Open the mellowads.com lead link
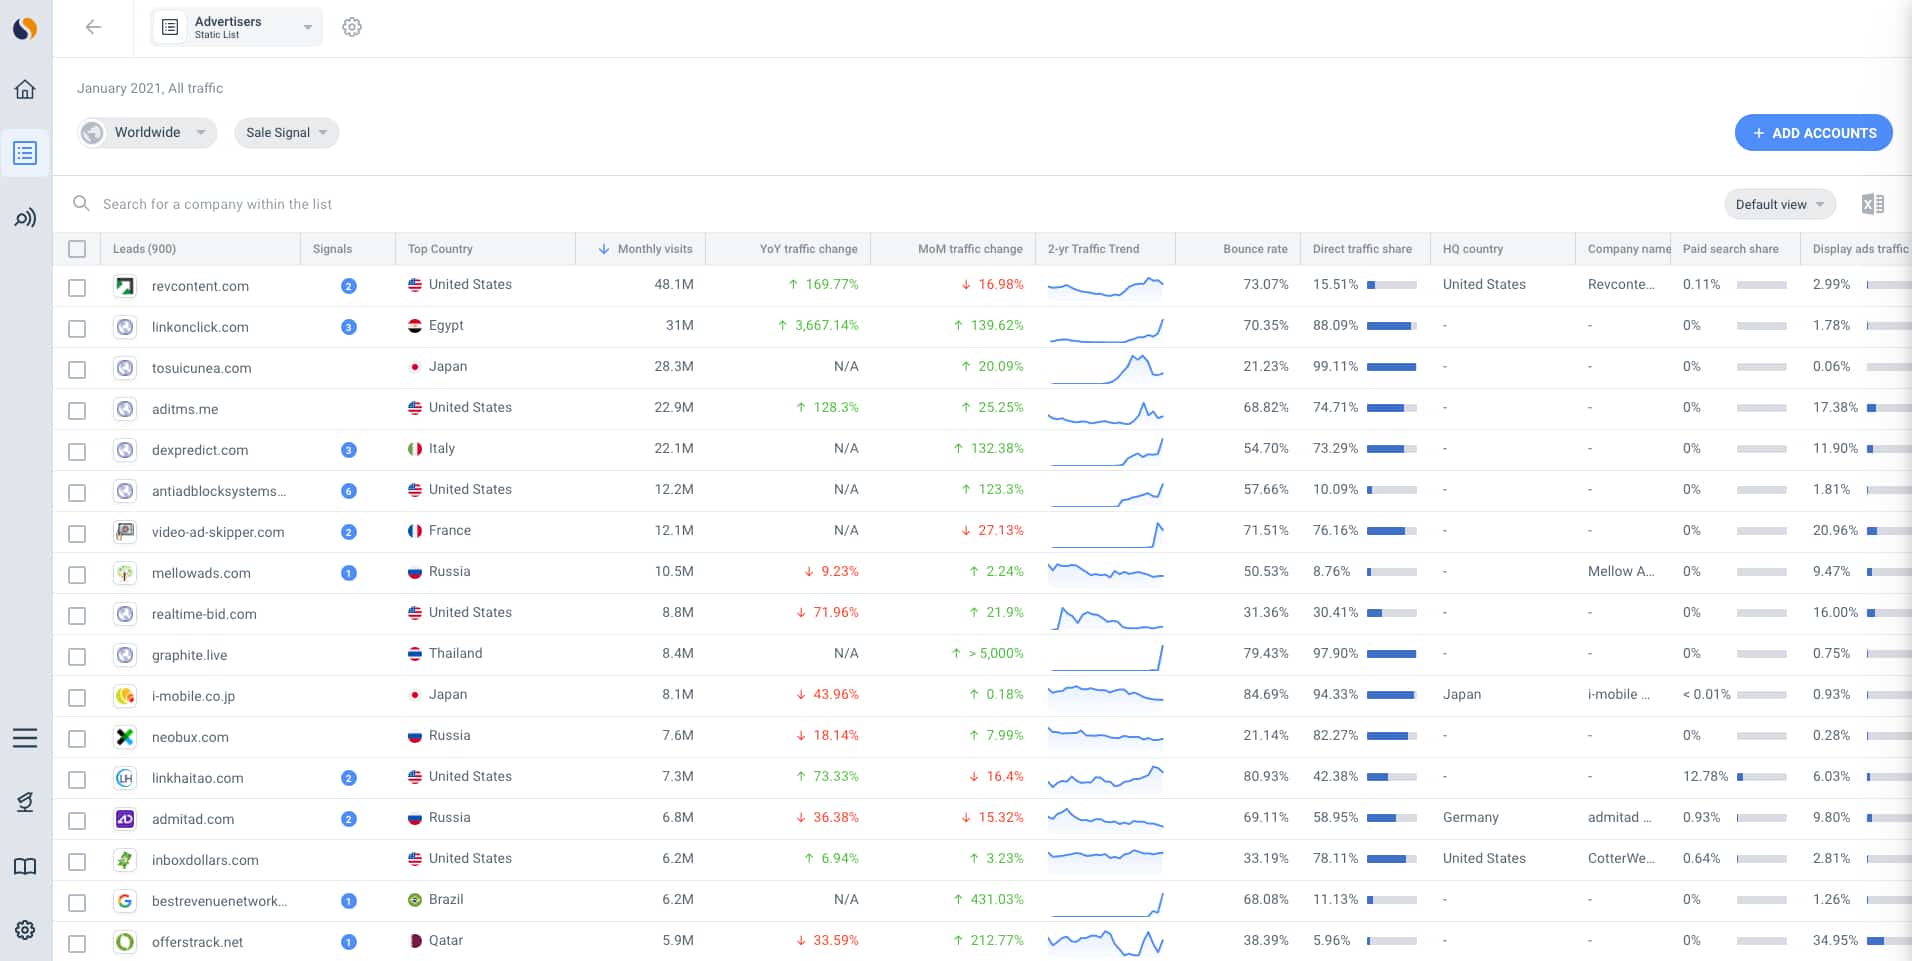This screenshot has height=961, width=1912. tap(201, 573)
